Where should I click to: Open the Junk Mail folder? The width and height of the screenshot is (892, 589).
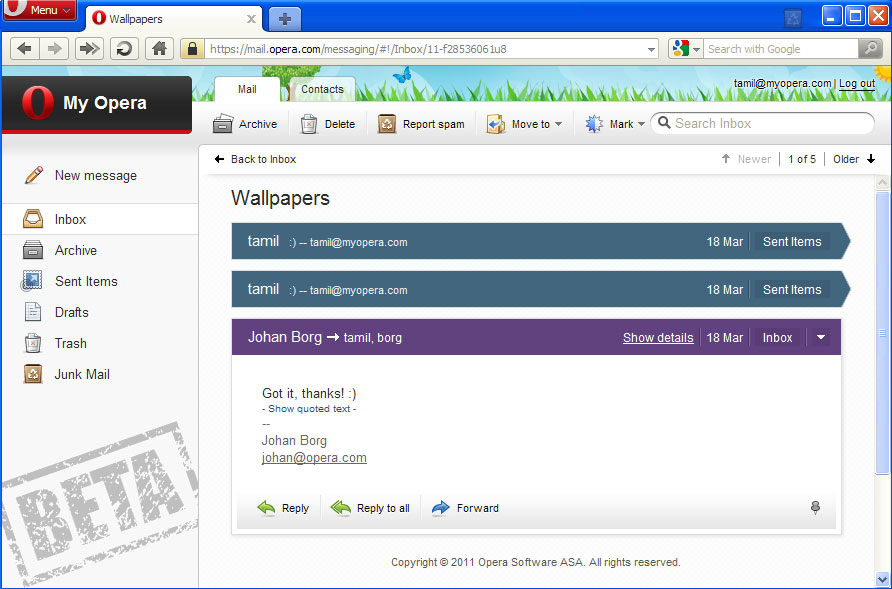coord(82,374)
